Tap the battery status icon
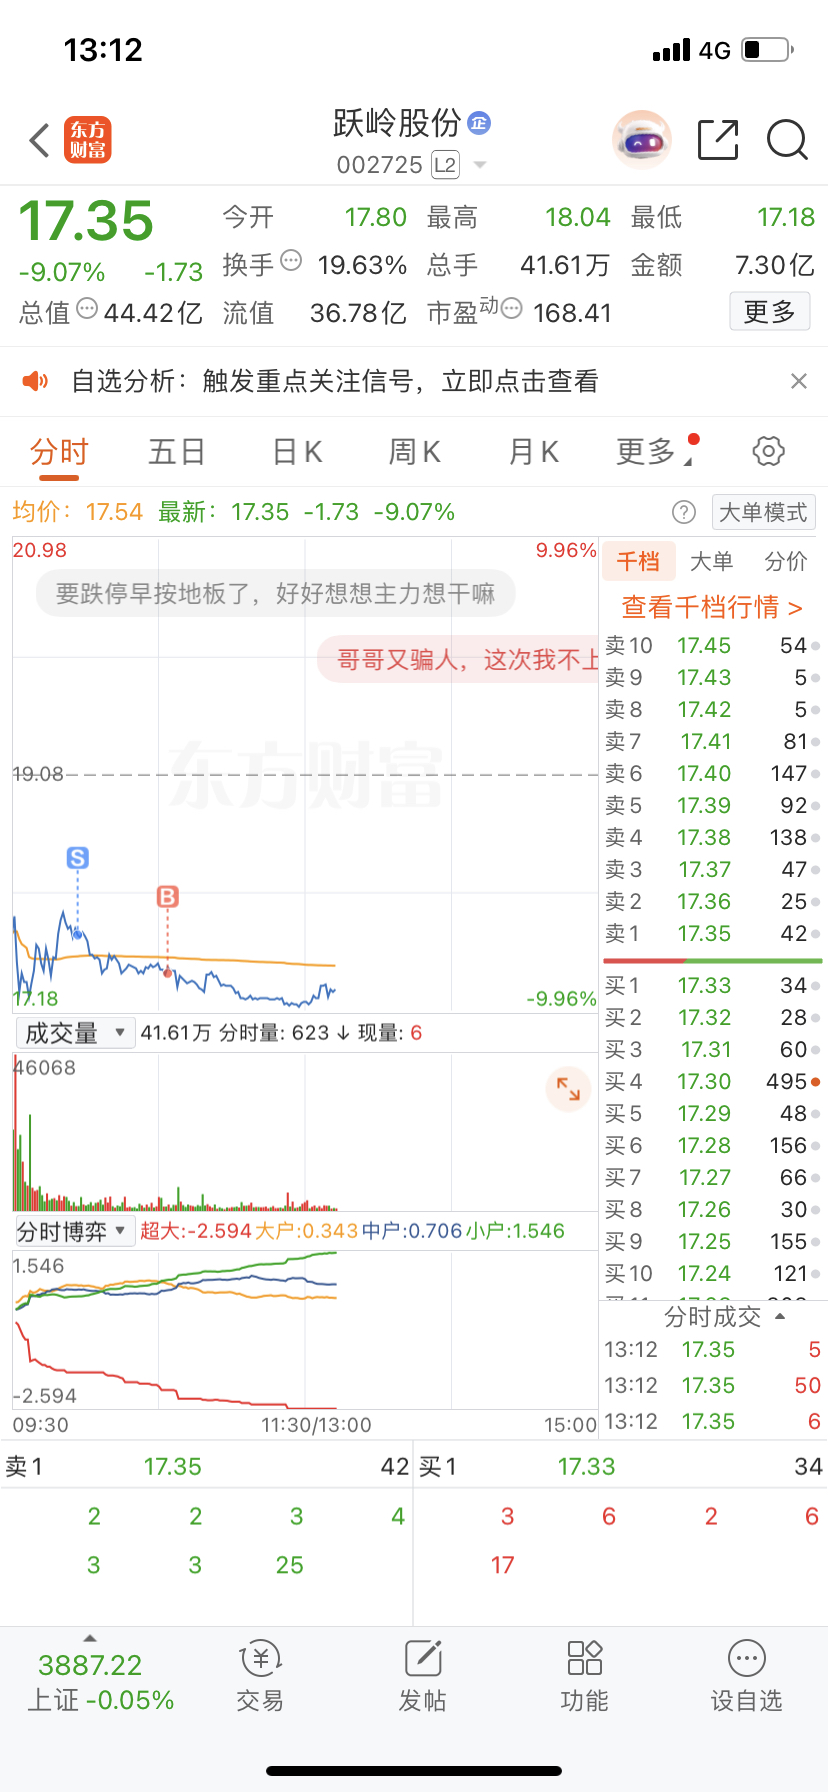 click(x=768, y=49)
